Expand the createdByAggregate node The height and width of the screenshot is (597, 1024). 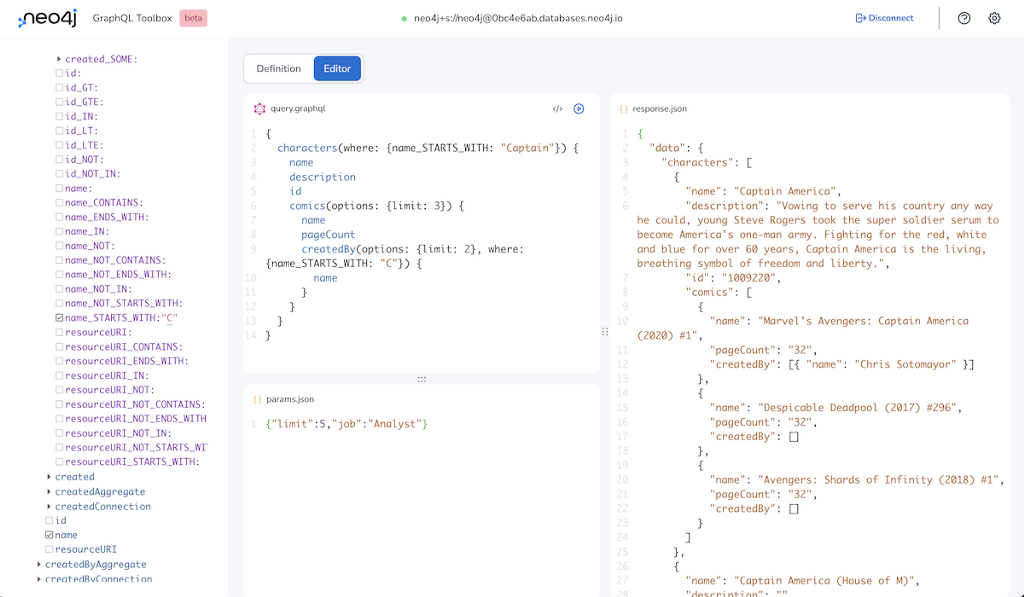pyautogui.click(x=39, y=564)
